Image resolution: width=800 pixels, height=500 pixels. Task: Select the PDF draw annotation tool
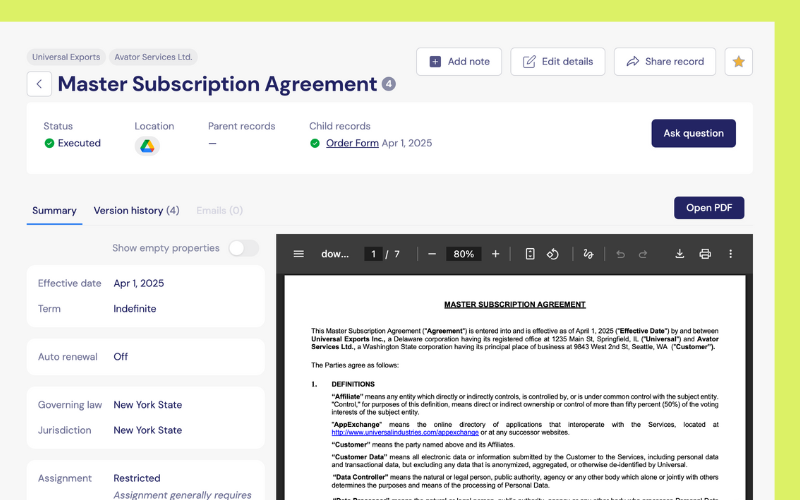[x=588, y=254]
